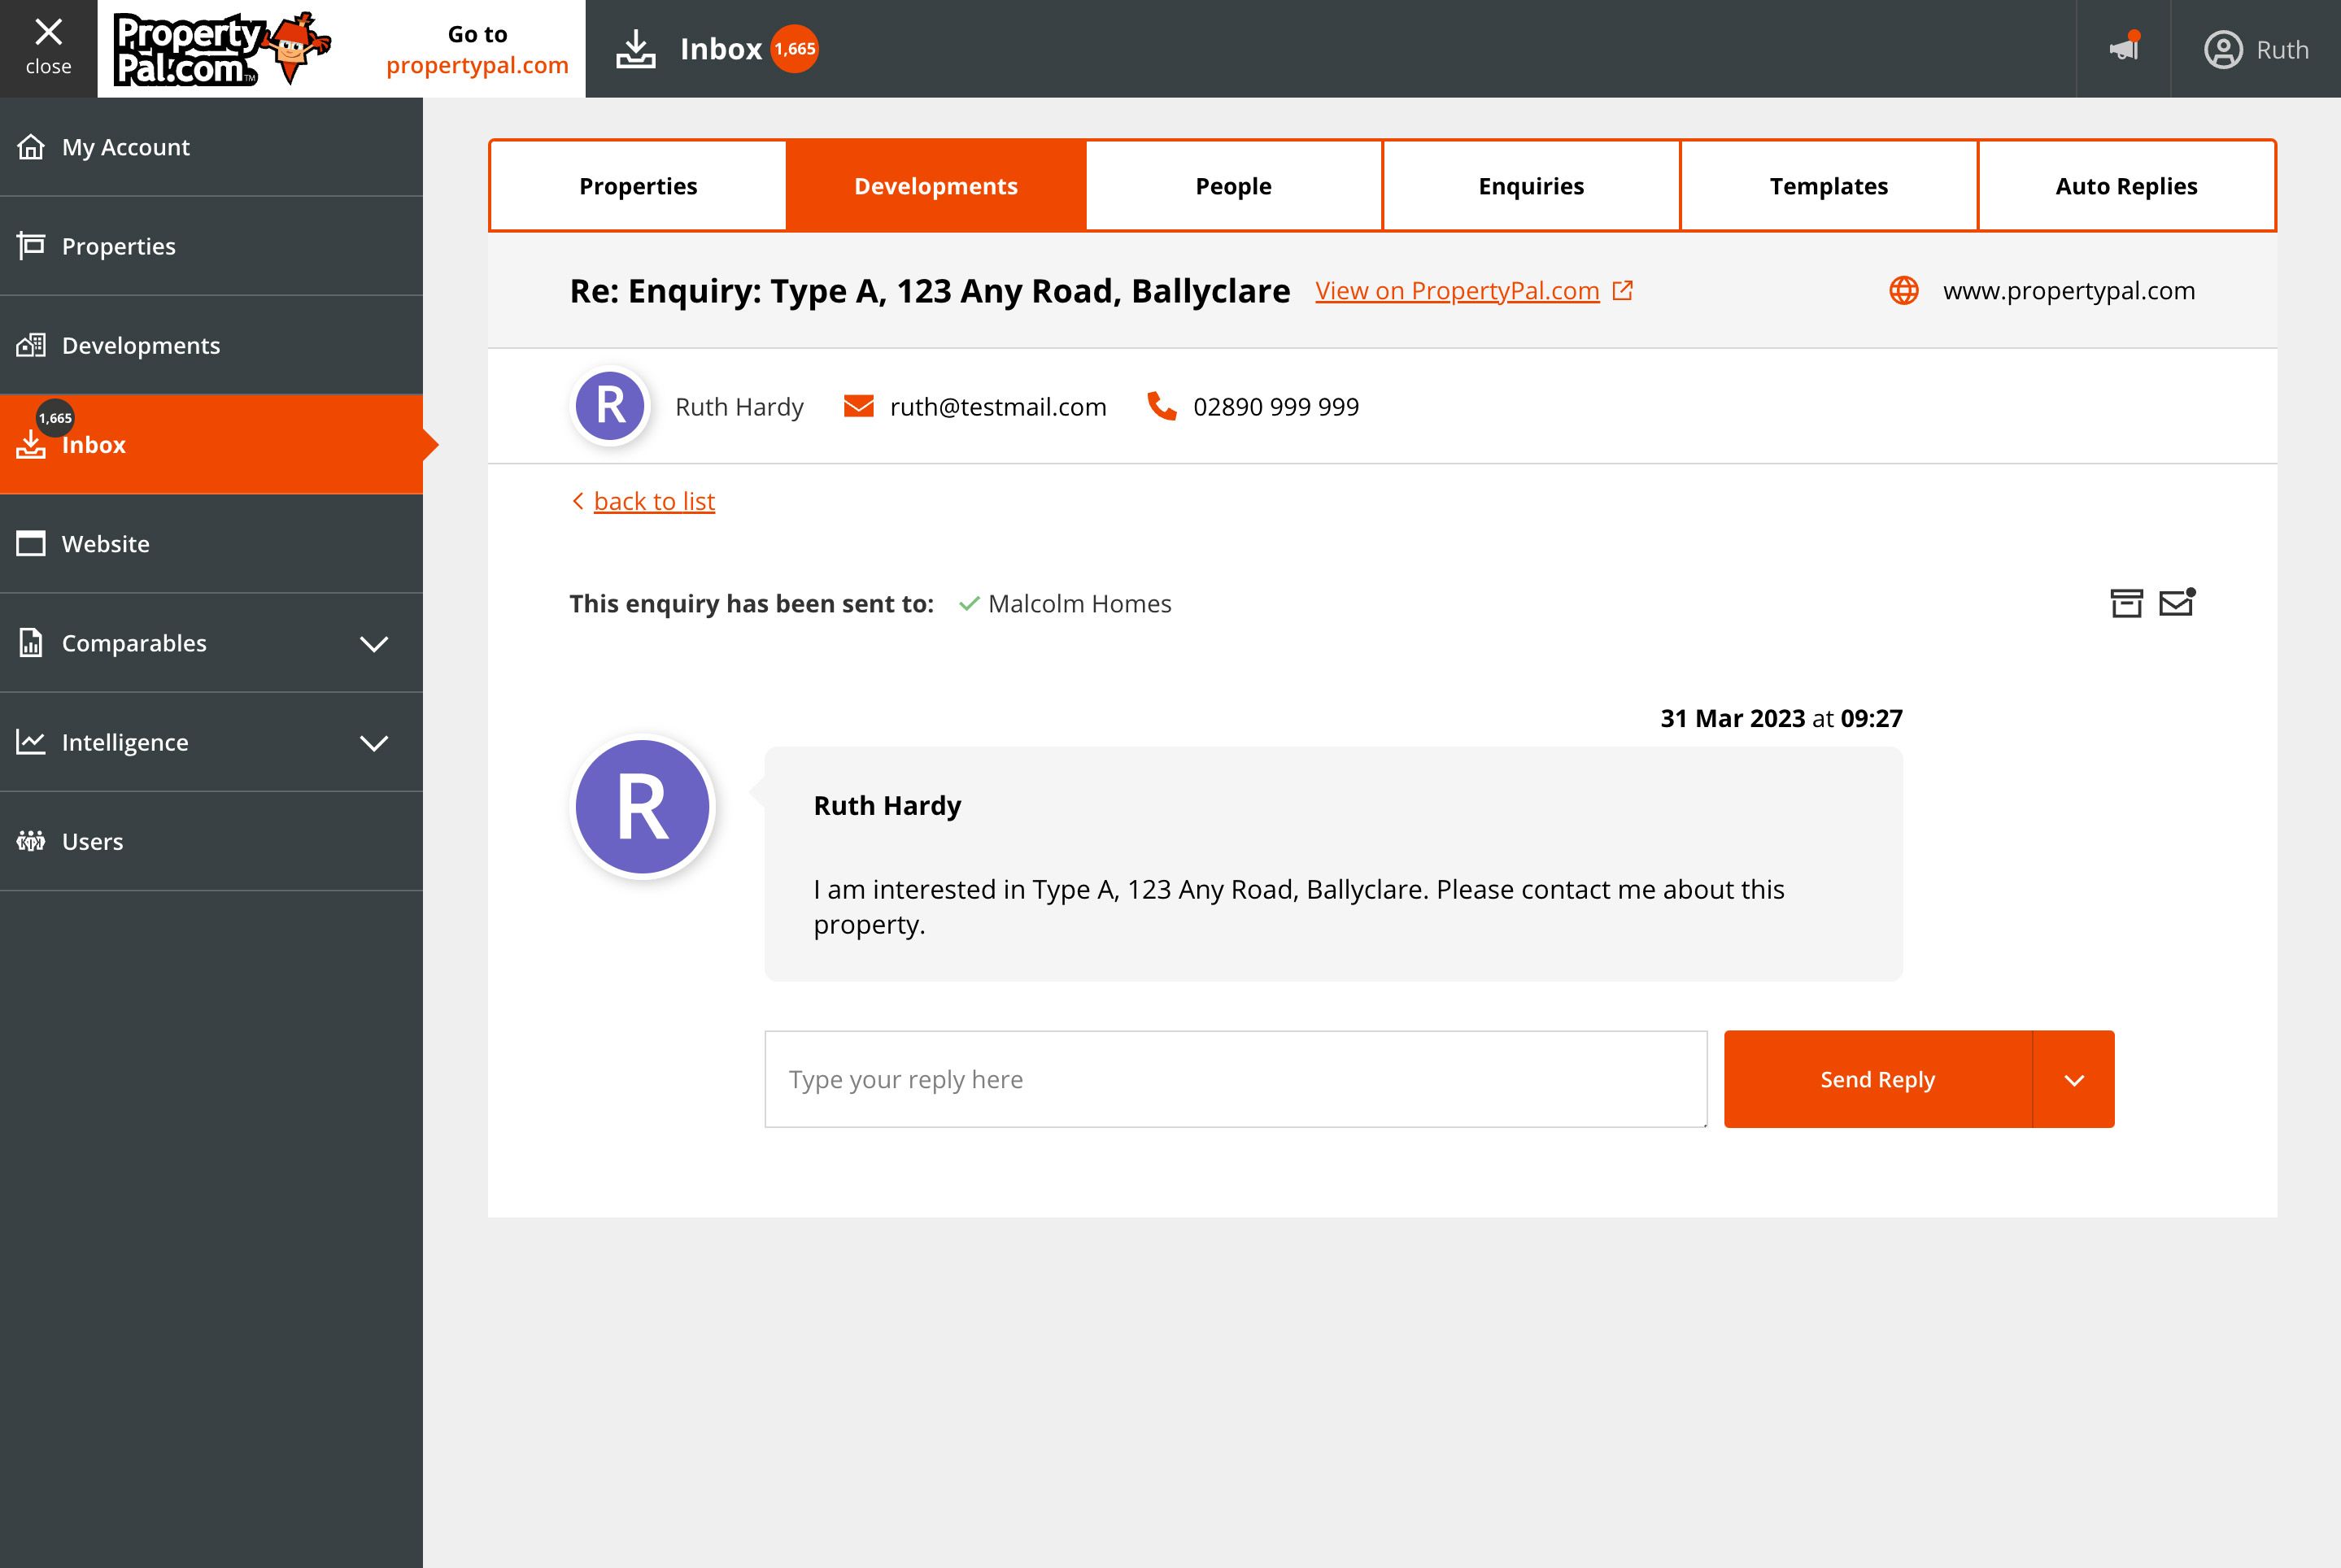Navigate to Developments in sidebar
Screen dimensions: 2341x1568
(142, 343)
